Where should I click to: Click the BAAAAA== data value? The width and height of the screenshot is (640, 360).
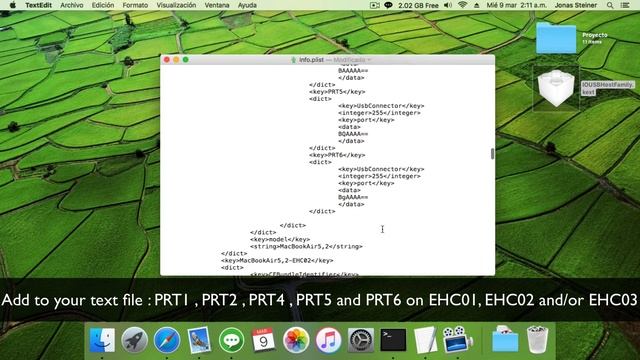(353, 71)
